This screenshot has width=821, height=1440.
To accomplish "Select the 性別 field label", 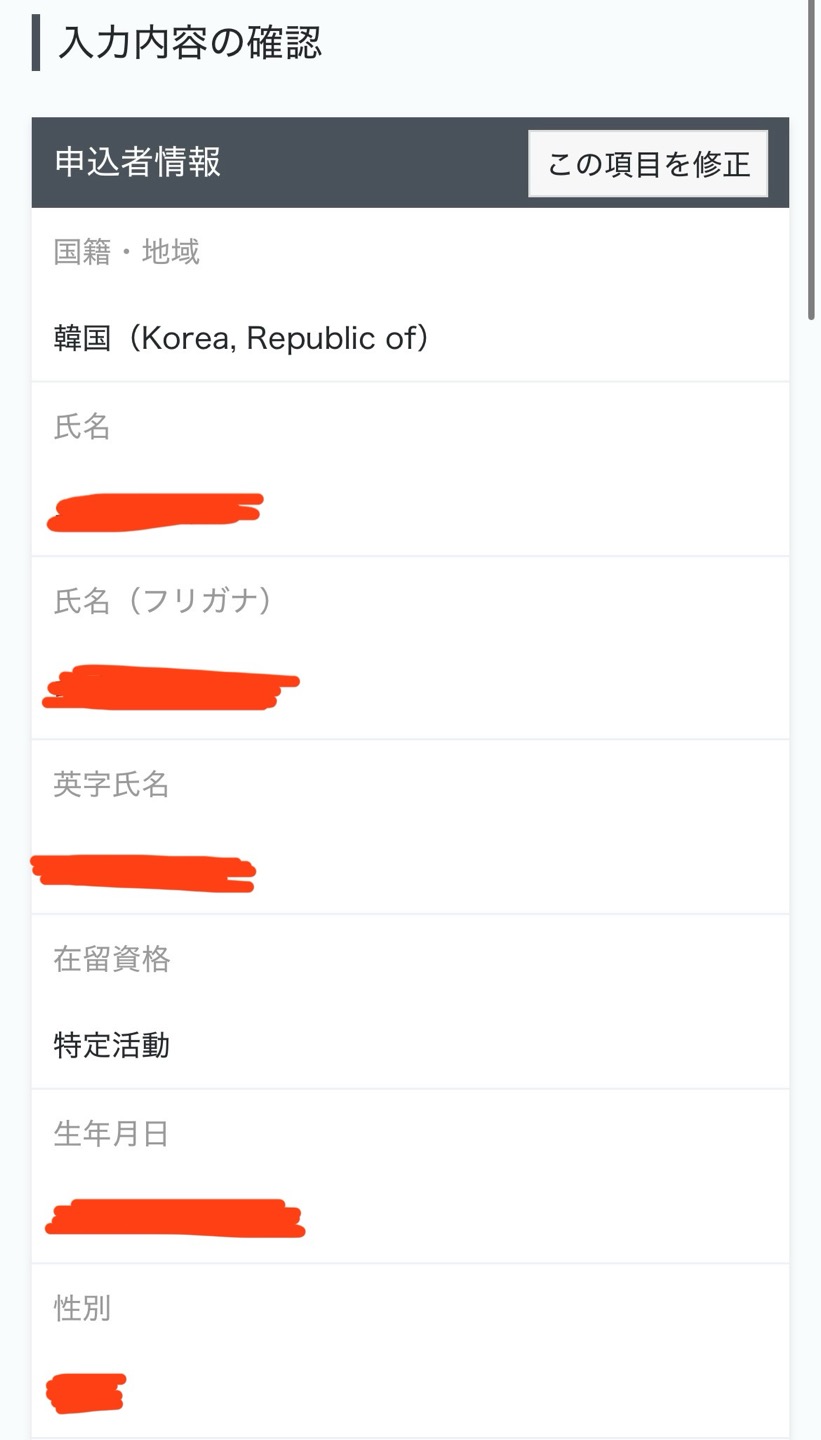I will click(82, 1308).
